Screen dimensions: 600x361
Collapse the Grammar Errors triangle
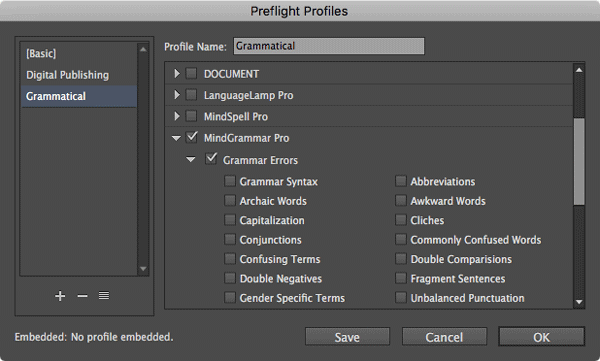pos(191,160)
